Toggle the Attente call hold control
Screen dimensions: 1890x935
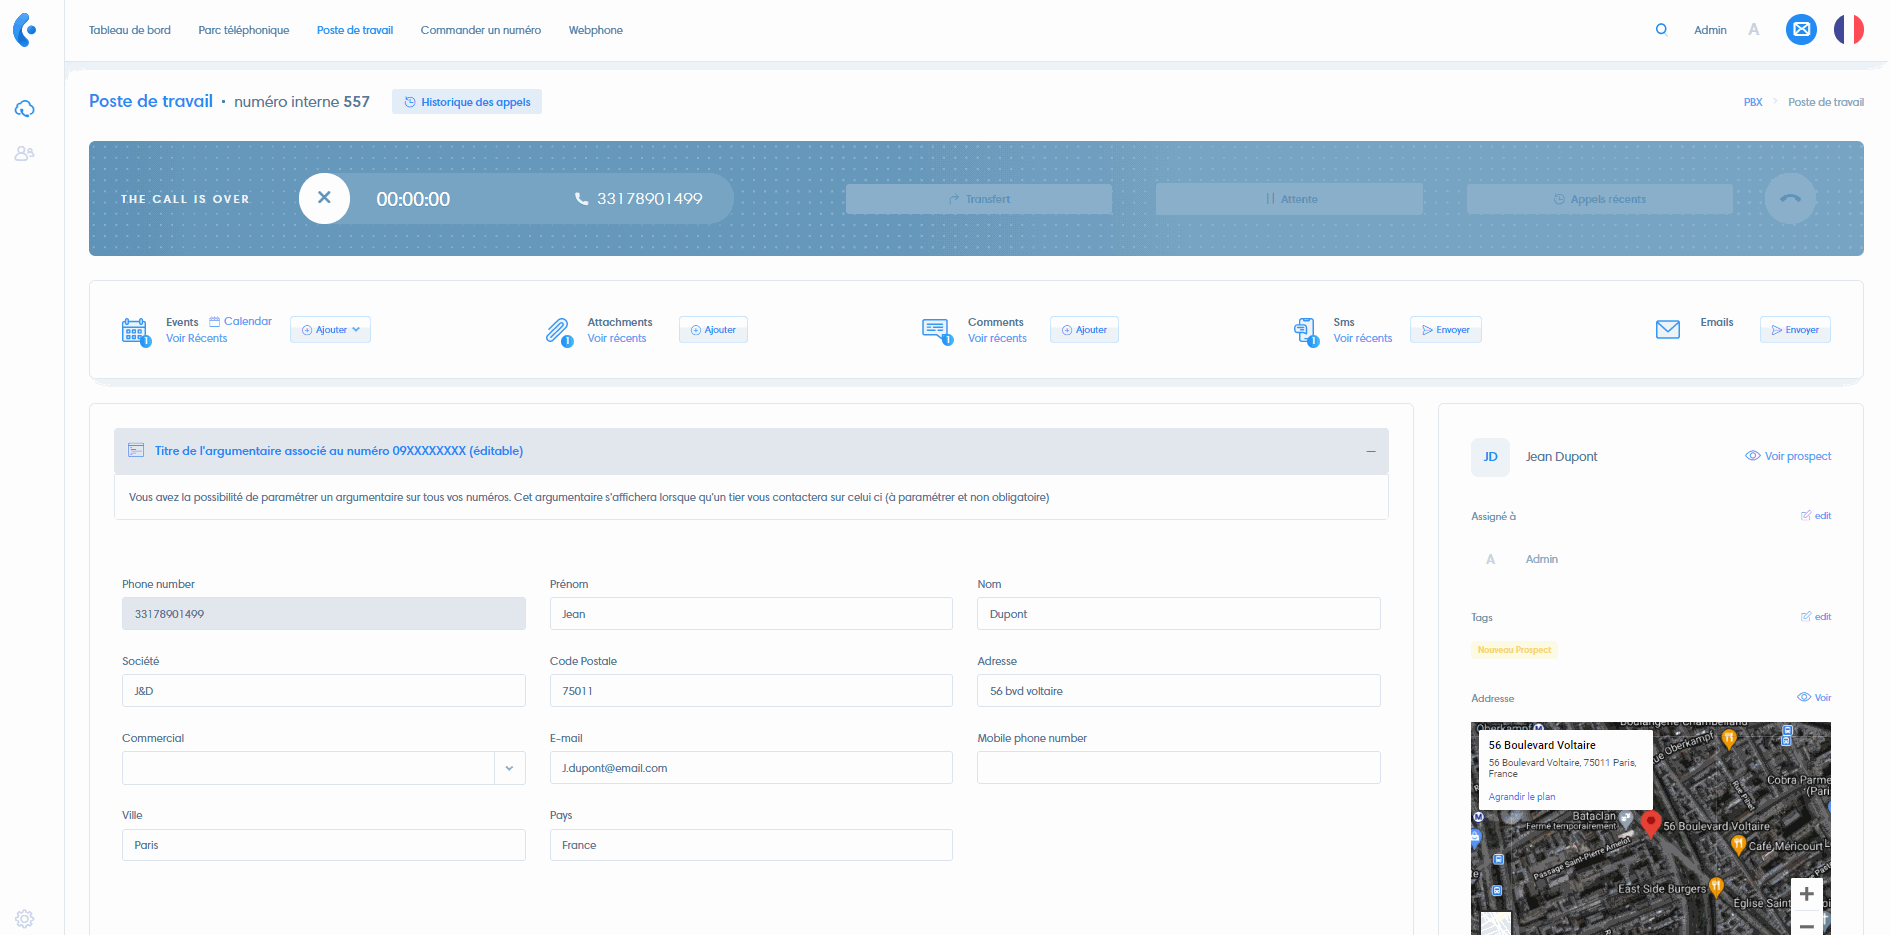click(x=1288, y=198)
